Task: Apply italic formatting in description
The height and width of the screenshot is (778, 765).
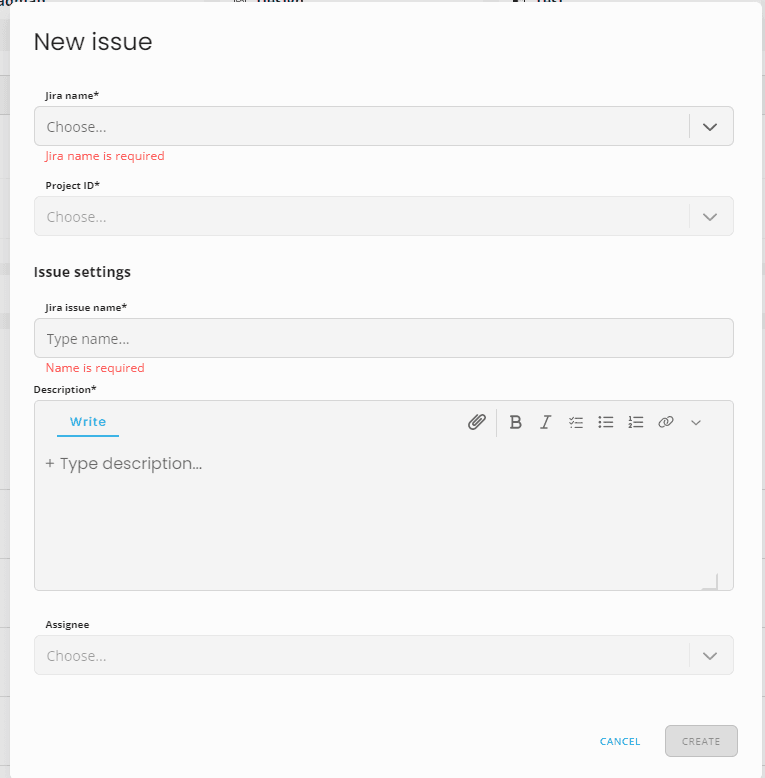Action: click(545, 422)
